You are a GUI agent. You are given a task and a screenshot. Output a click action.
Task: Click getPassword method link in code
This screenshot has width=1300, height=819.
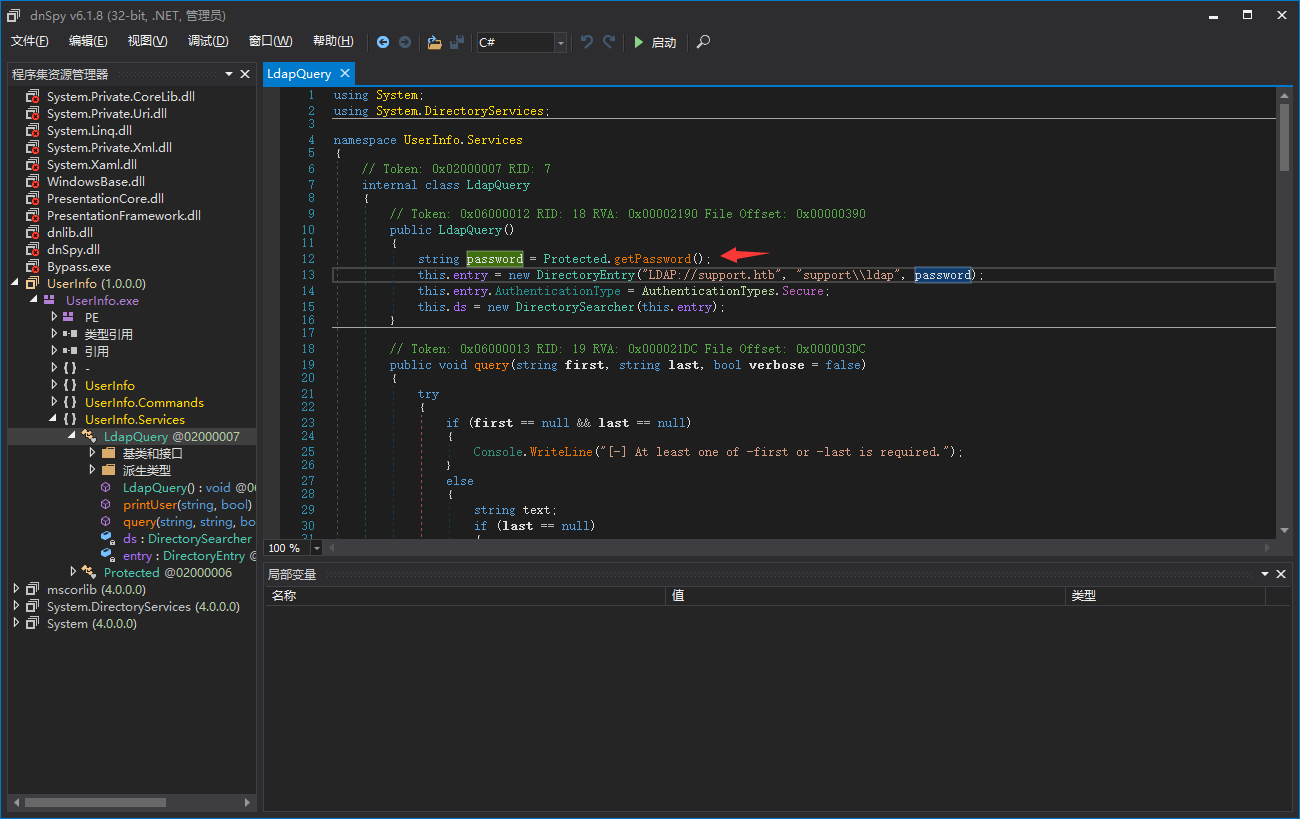652,259
